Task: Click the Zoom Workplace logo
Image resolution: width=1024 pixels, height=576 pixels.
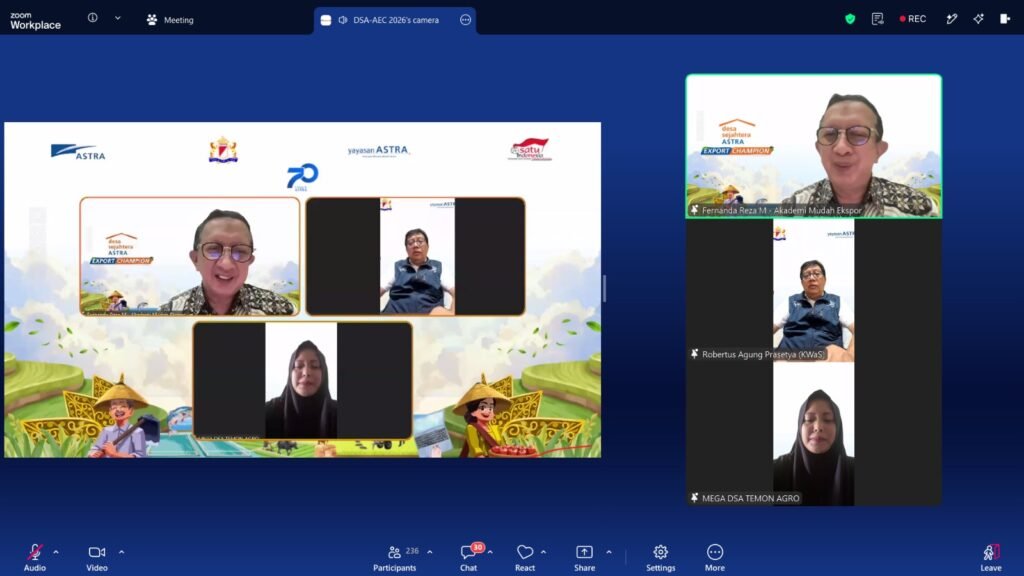Action: pyautogui.click(x=35, y=20)
